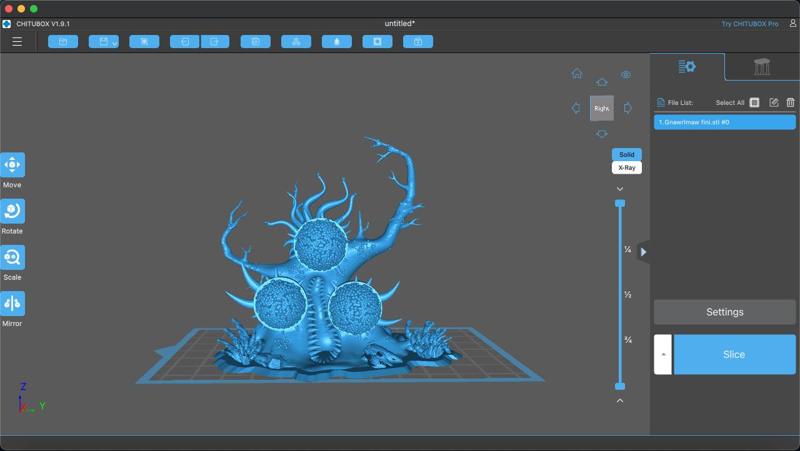800x451 pixels.
Task: Toggle the Select All checkbox
Action: 755,102
